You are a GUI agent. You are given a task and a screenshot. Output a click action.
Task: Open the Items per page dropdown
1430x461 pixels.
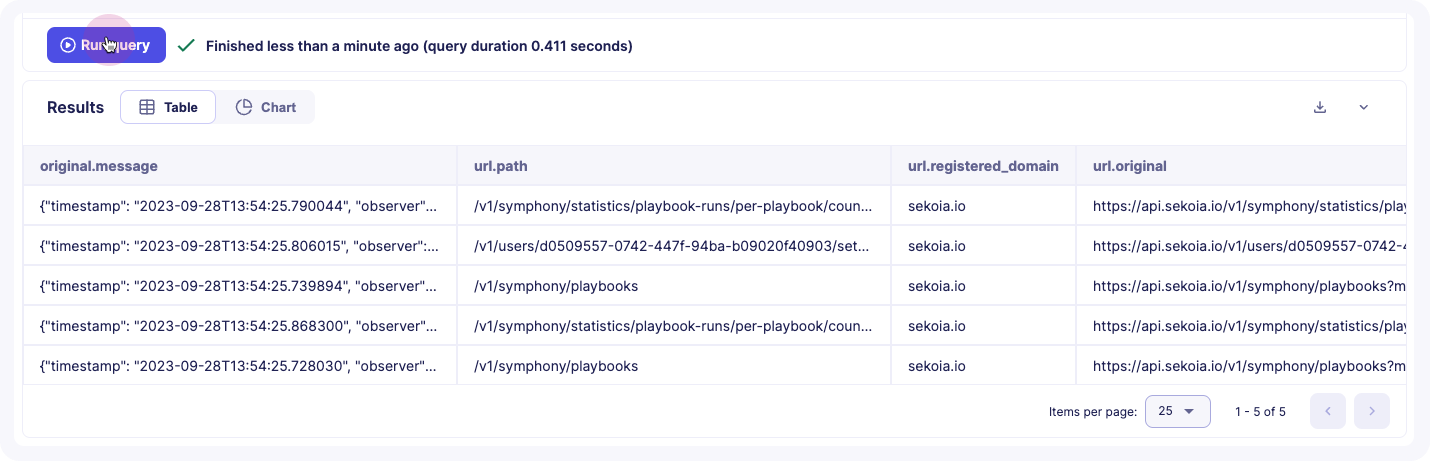pos(1177,411)
